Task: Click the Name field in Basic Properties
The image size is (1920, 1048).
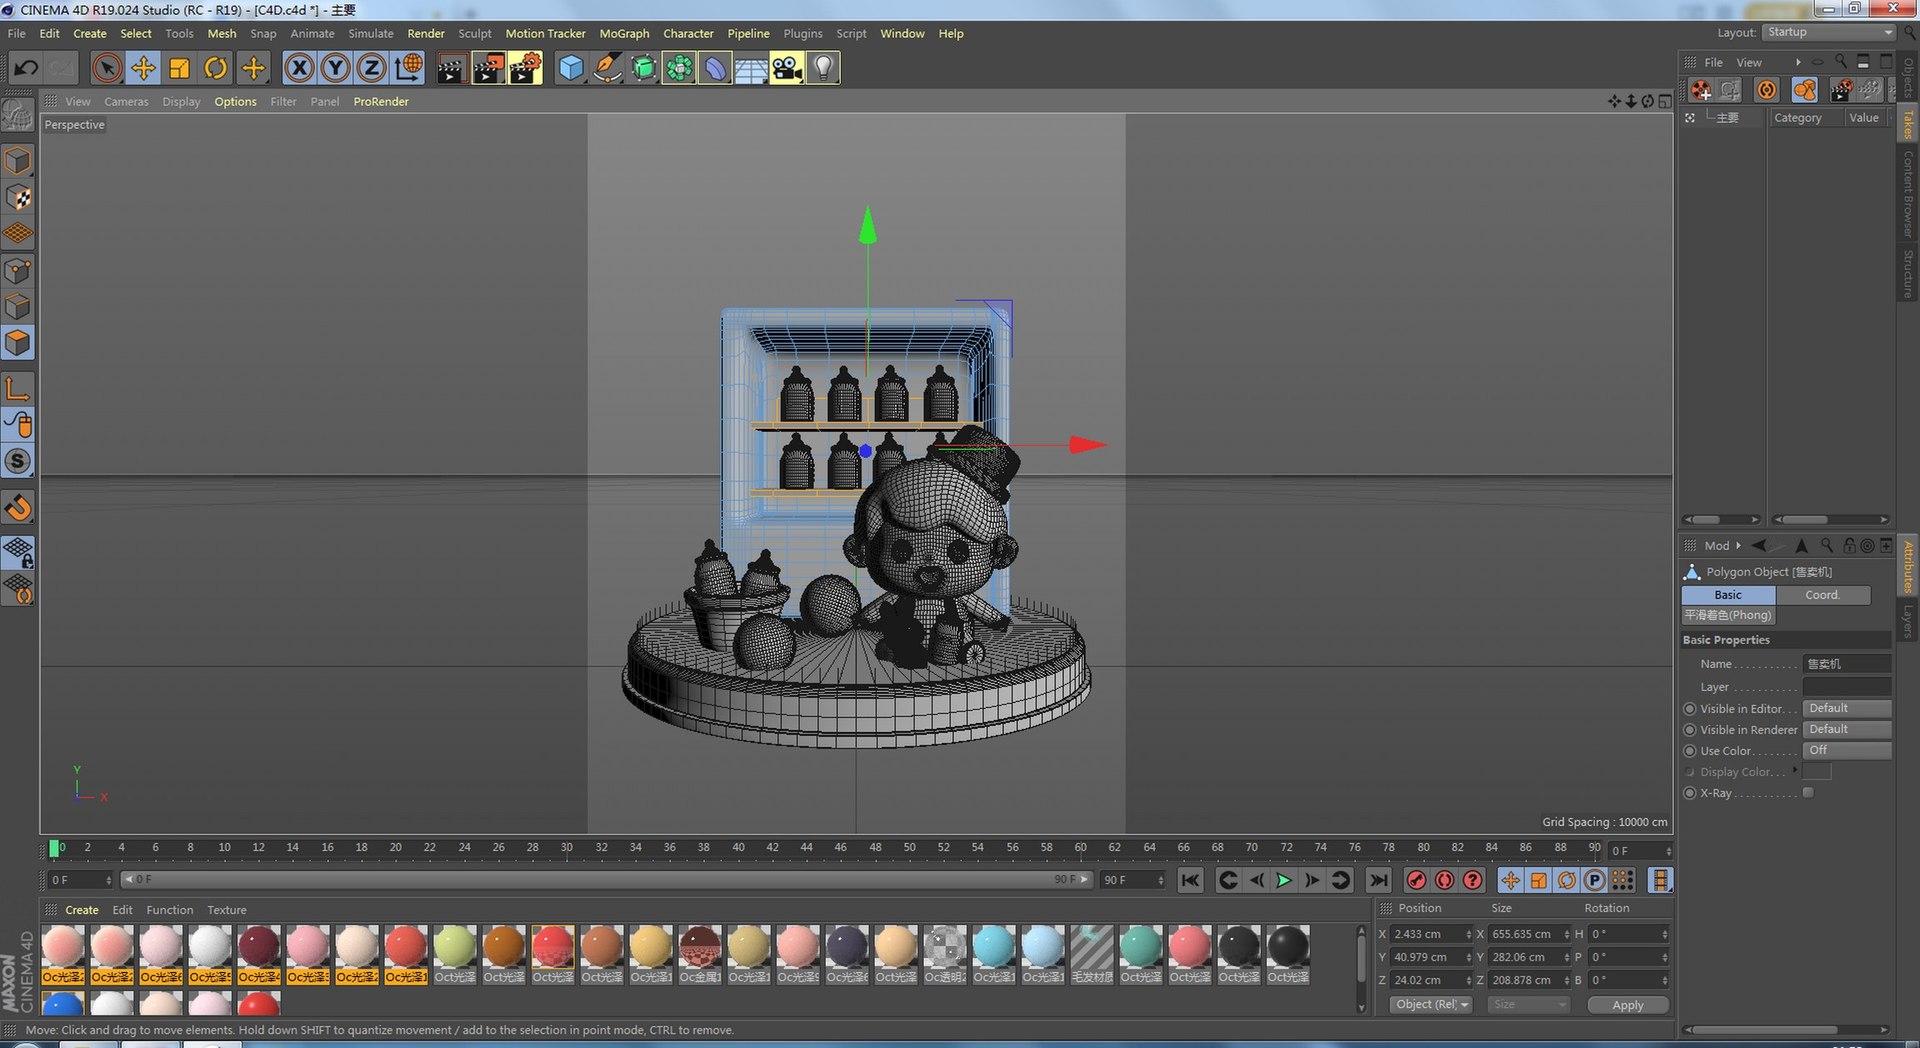Action: 1846,664
